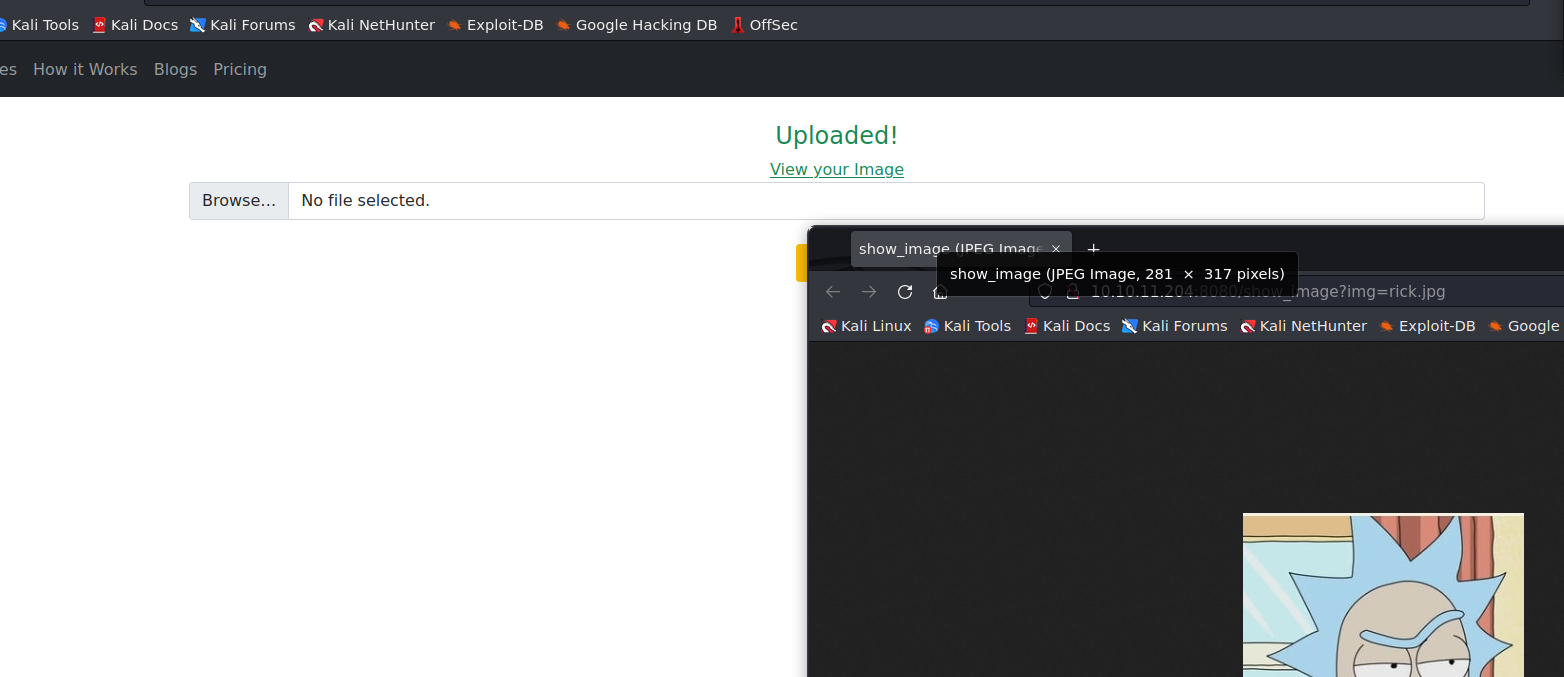1564x677 pixels.
Task: Click the home icon in front window
Action: tap(940, 291)
